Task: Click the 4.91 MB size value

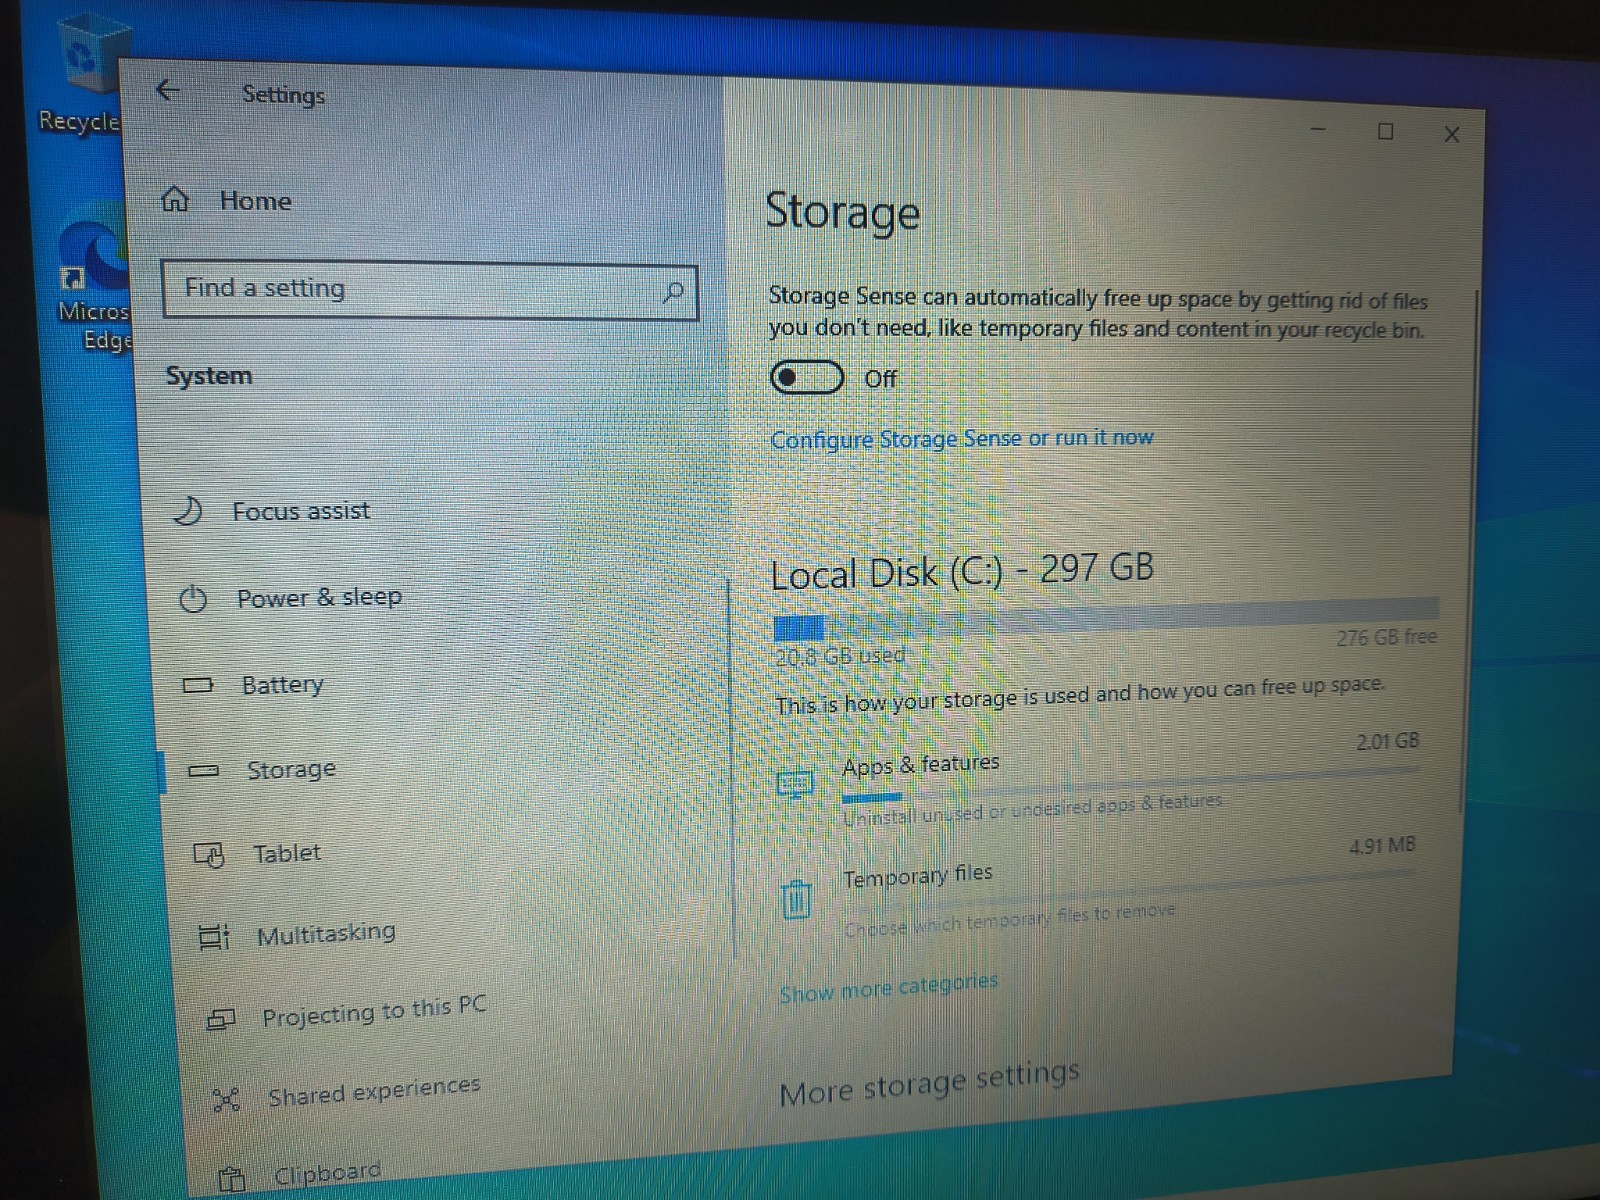Action: tap(1383, 846)
